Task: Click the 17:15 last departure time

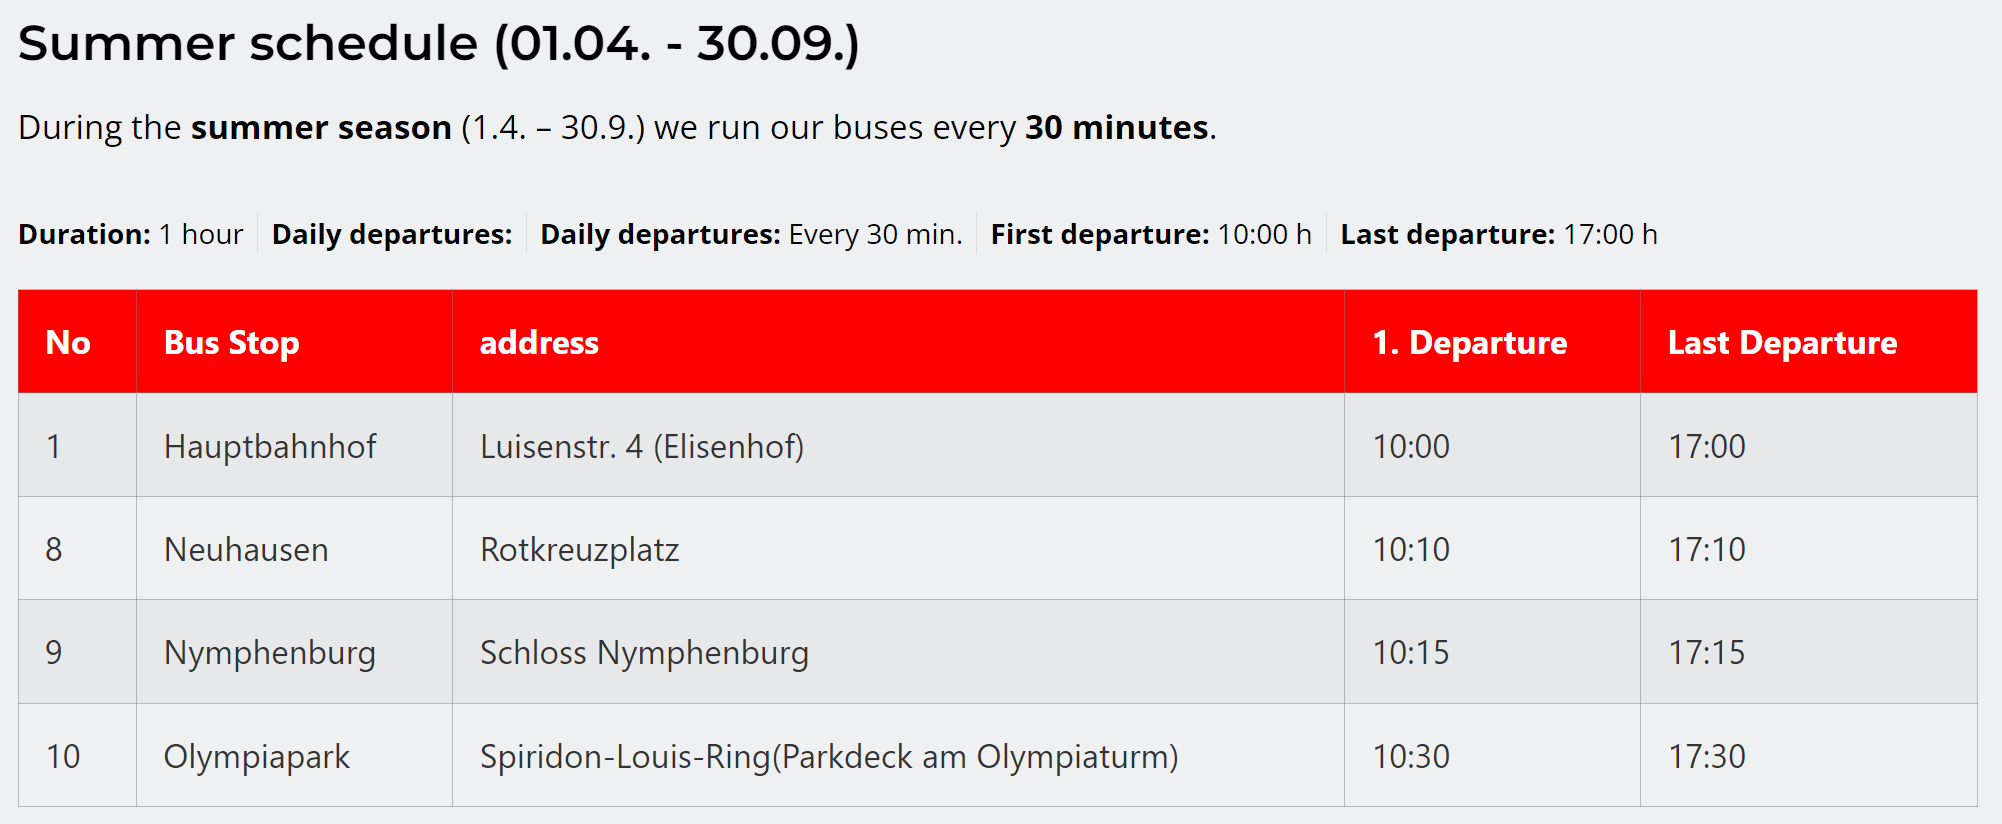Action: 1706,653
